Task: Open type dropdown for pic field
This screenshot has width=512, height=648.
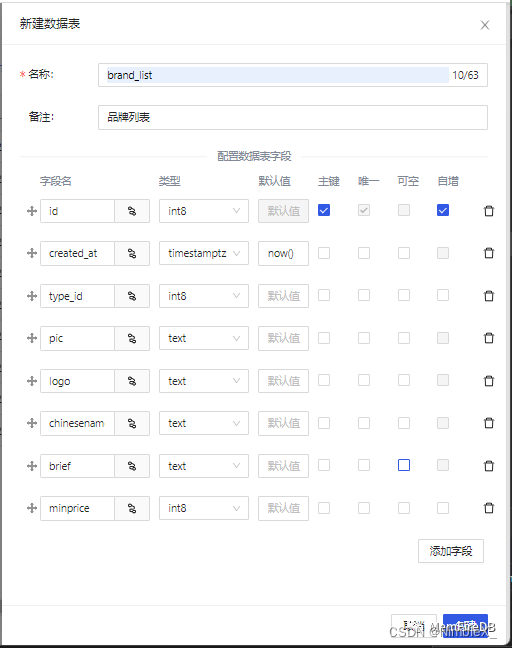Action: 204,338
